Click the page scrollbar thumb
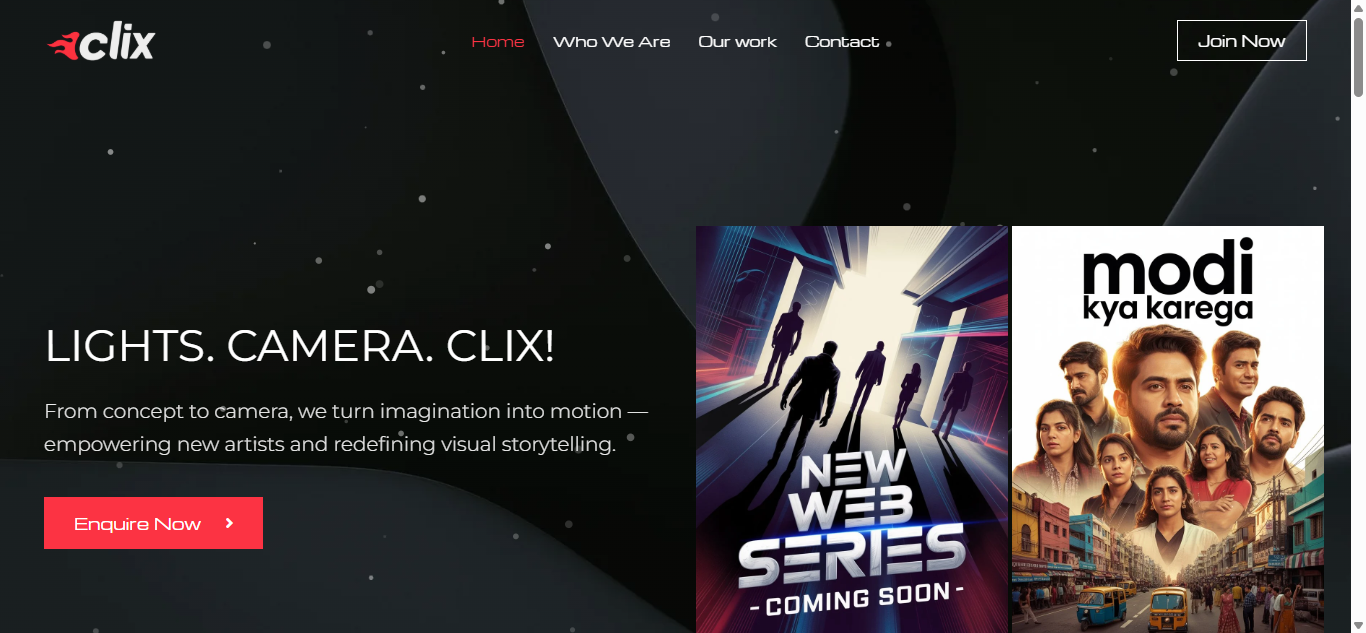 (x=1358, y=57)
